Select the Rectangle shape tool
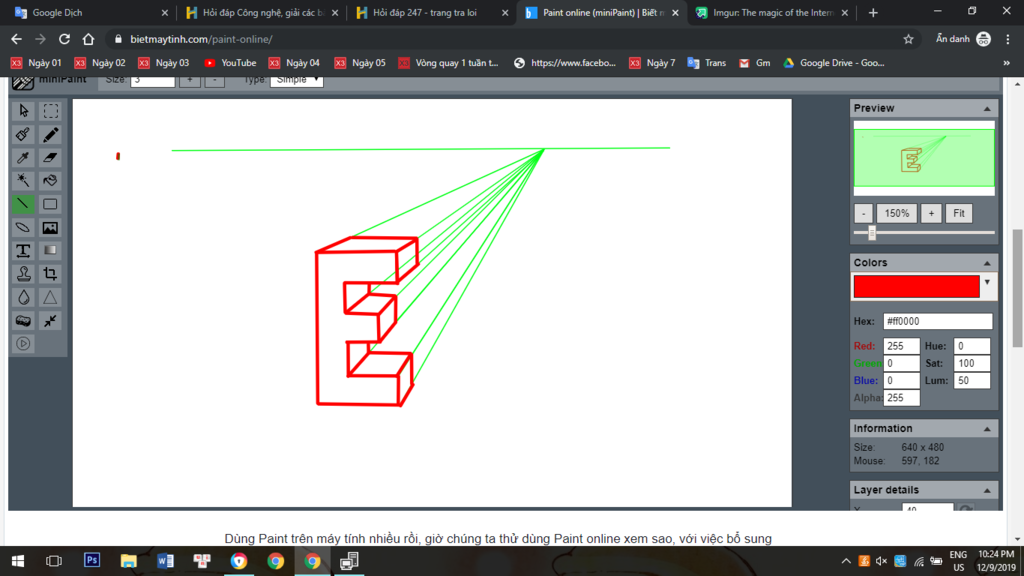Image resolution: width=1024 pixels, height=576 pixels. click(x=50, y=204)
